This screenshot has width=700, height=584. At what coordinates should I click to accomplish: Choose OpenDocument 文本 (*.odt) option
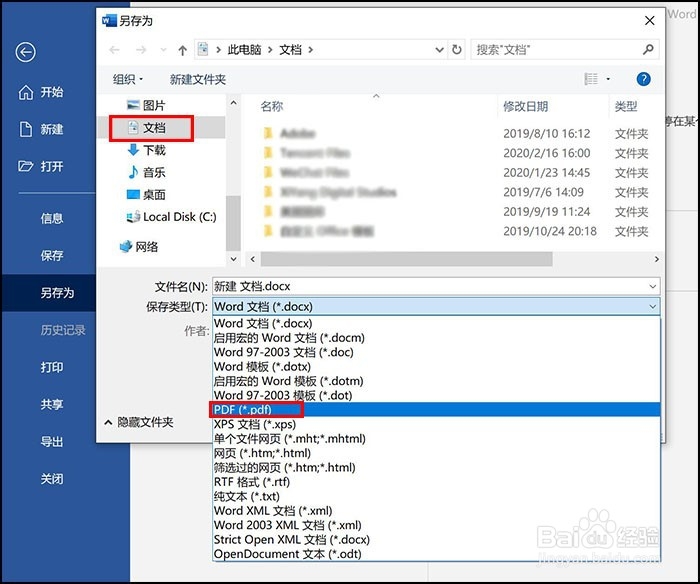coord(436,554)
